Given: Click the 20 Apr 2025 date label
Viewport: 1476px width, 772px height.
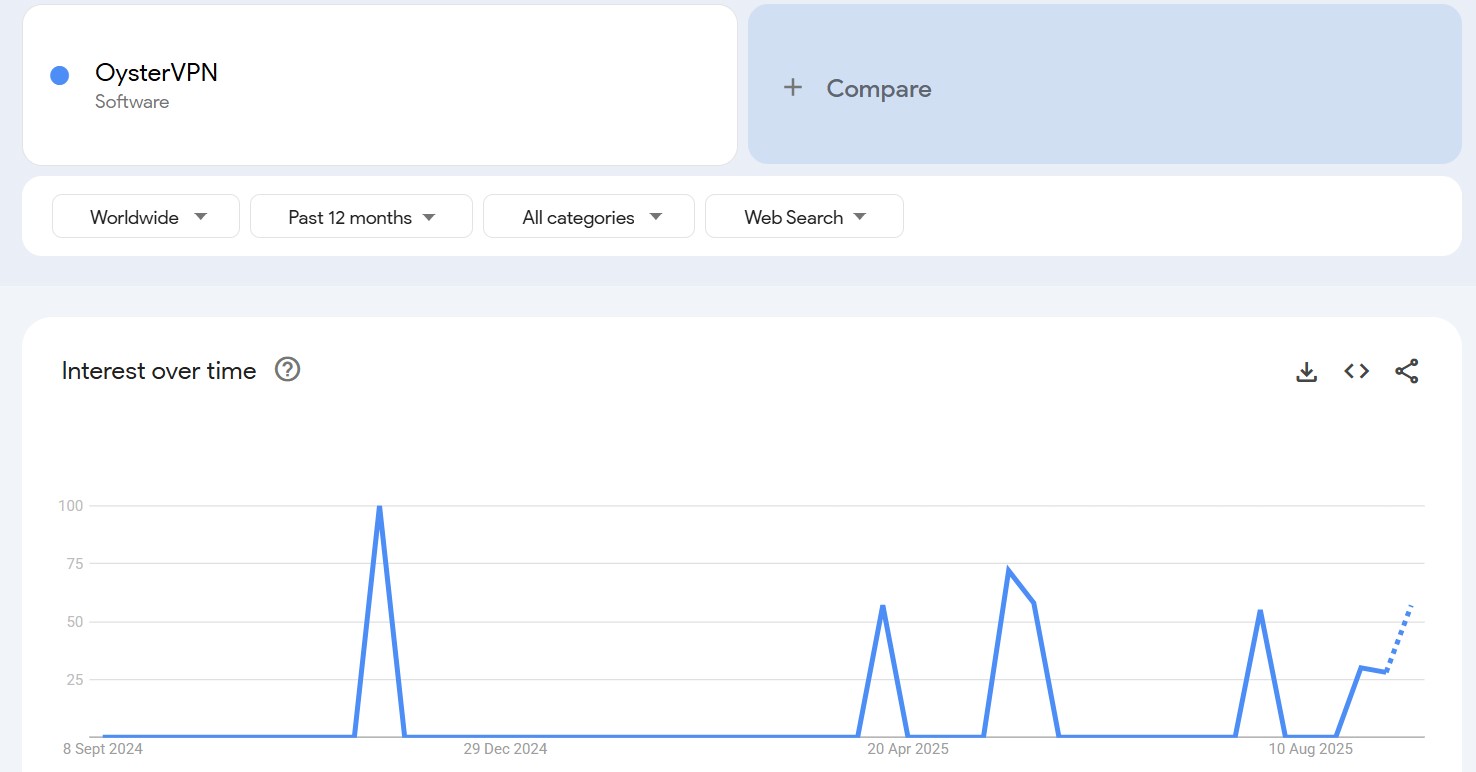Looking at the screenshot, I should 908,749.
